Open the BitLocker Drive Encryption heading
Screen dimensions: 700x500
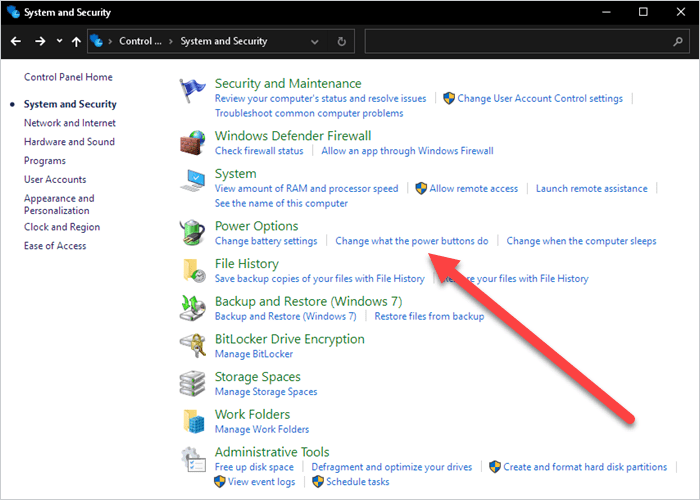pos(289,339)
